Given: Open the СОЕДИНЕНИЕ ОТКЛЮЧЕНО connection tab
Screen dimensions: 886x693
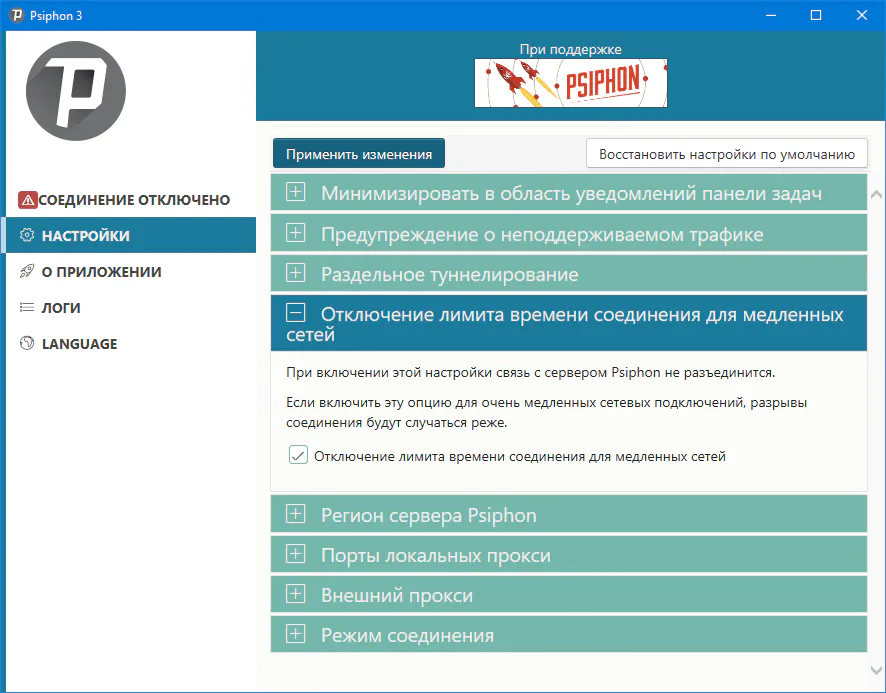Looking at the screenshot, I should click(x=131, y=200).
